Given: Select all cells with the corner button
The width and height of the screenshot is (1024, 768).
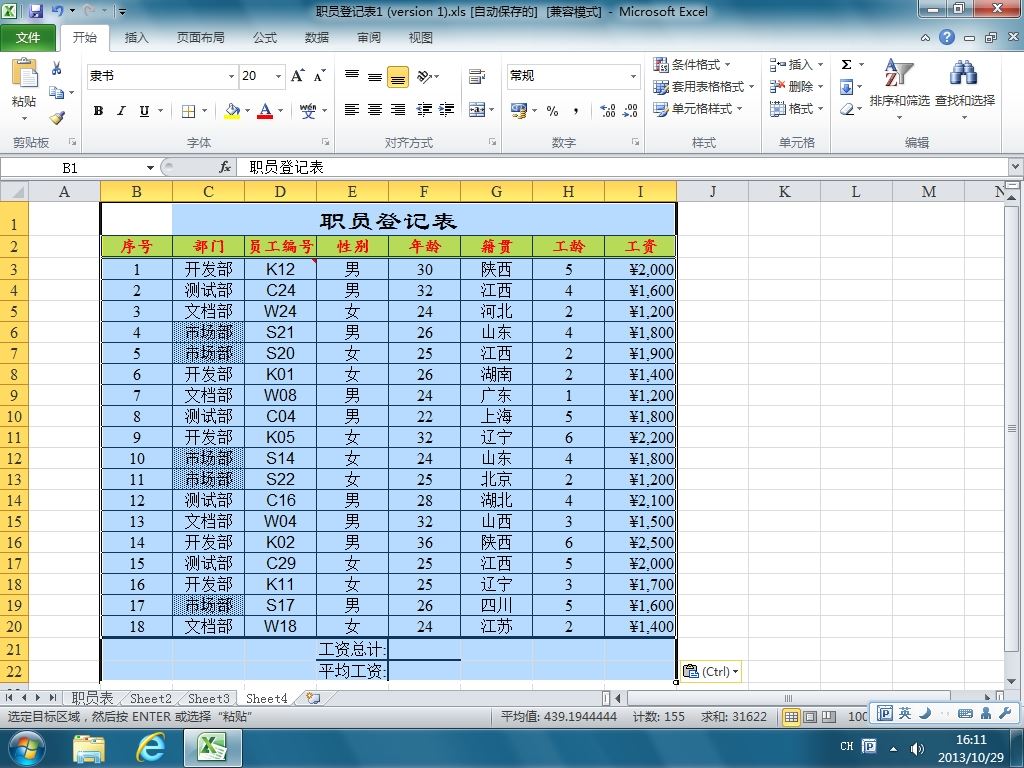Looking at the screenshot, I should (x=14, y=191).
